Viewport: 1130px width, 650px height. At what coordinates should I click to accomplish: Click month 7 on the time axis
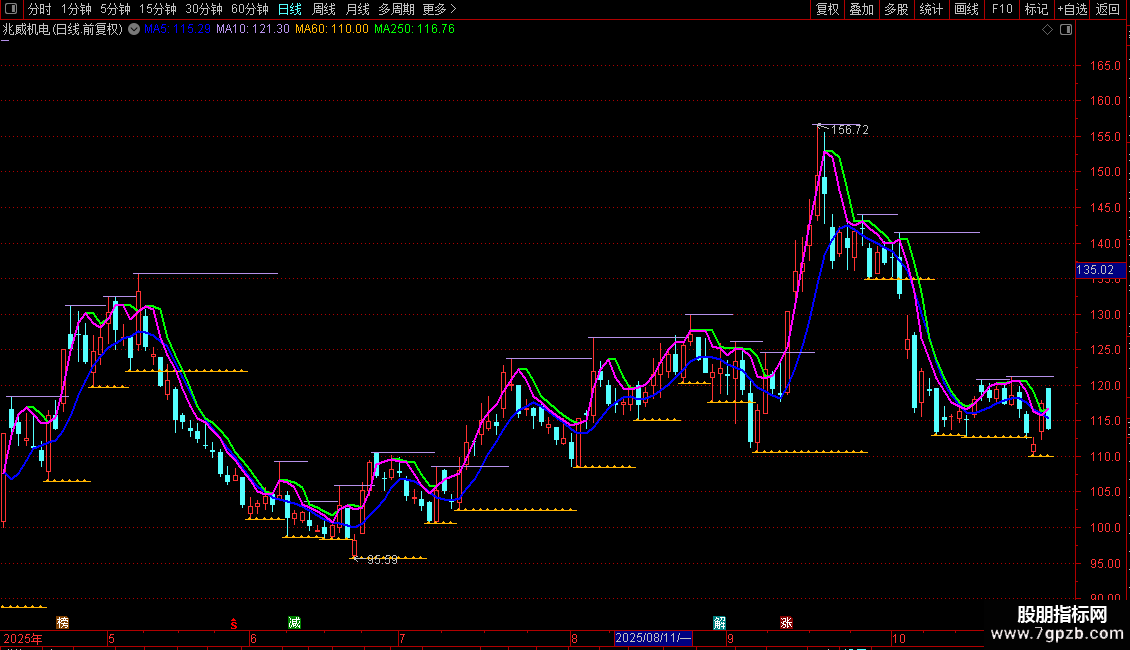point(402,638)
